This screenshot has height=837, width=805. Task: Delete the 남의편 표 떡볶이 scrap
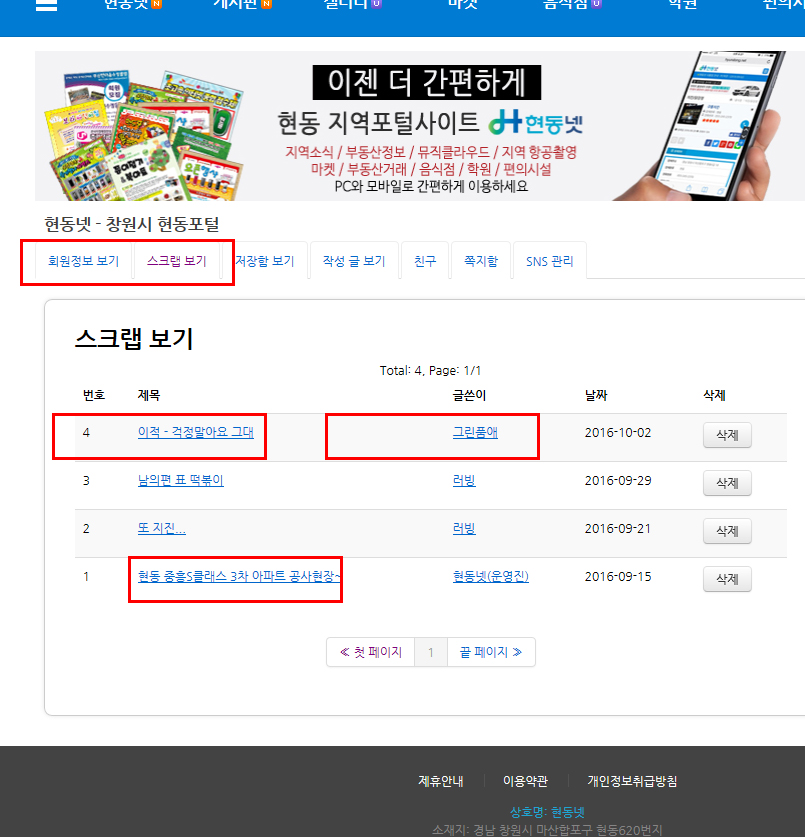(x=727, y=483)
